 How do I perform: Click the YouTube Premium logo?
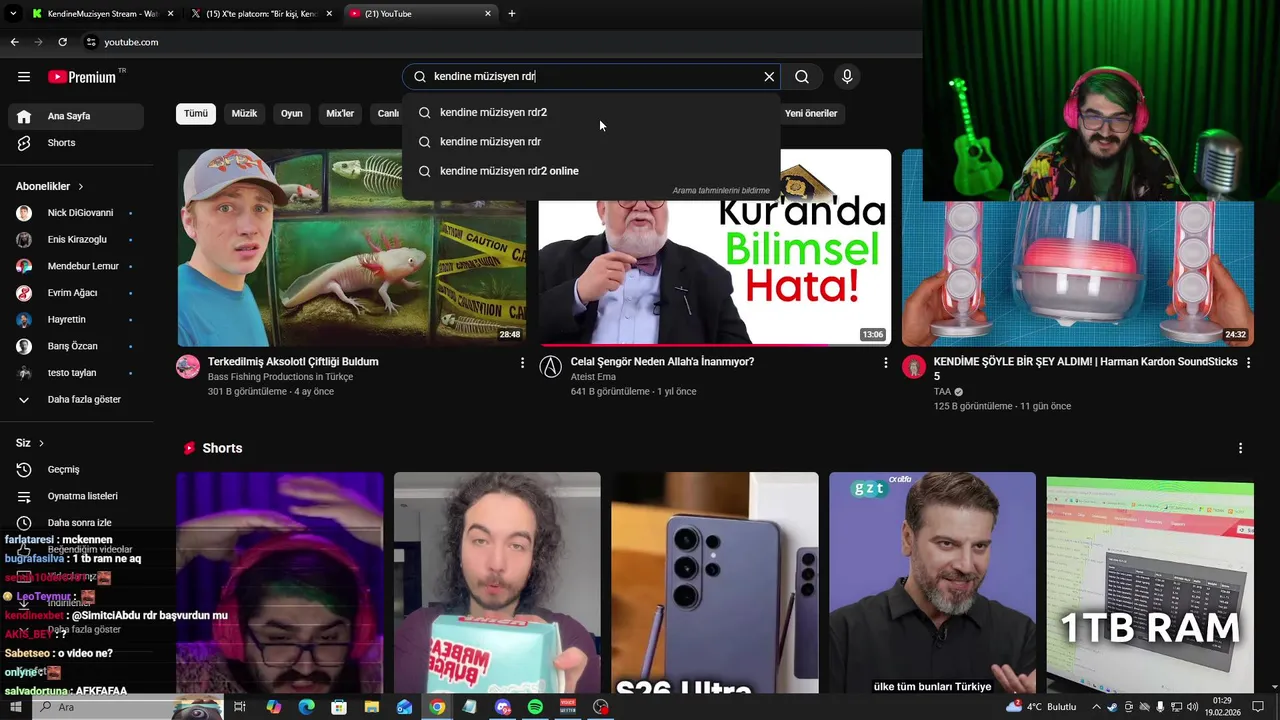(82, 77)
